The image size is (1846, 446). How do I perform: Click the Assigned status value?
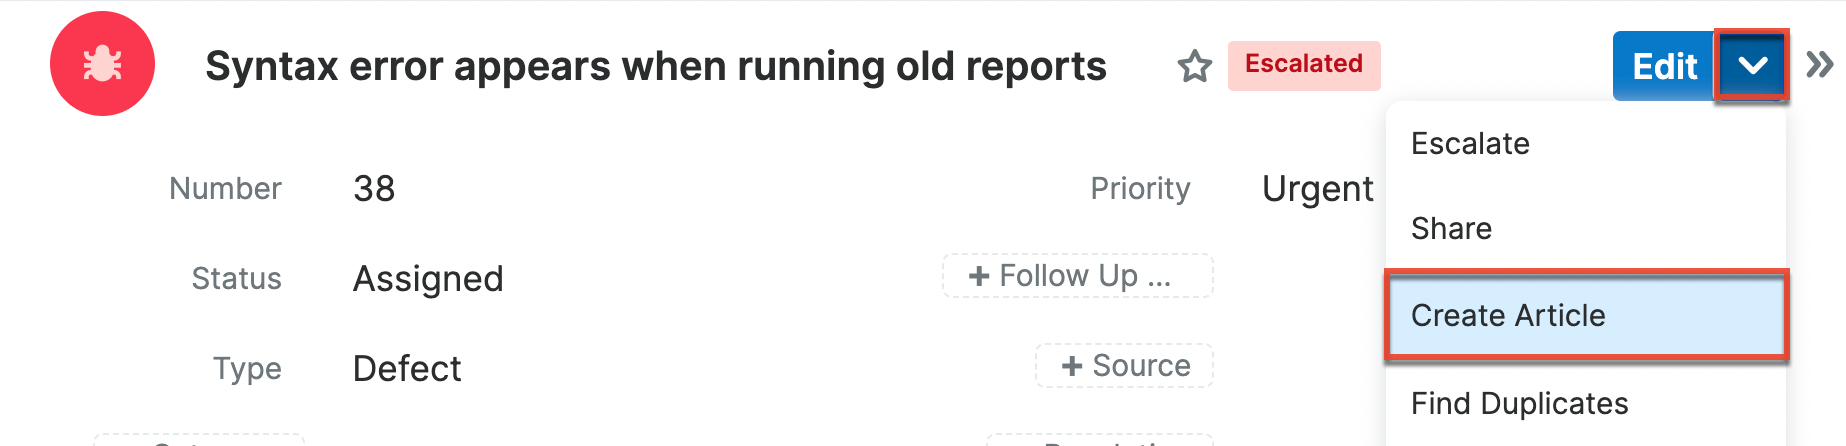tap(428, 279)
